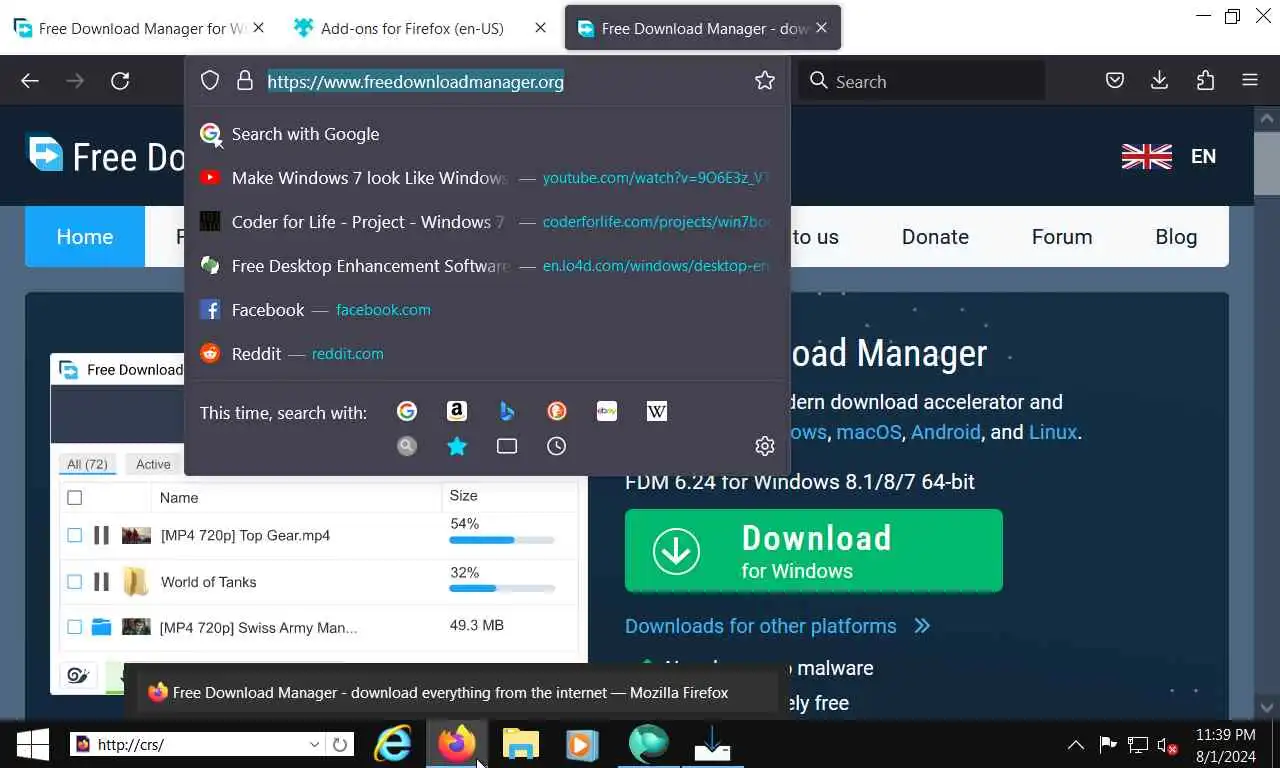Switch to Add-ons for Firefox tab

[x=412, y=28]
